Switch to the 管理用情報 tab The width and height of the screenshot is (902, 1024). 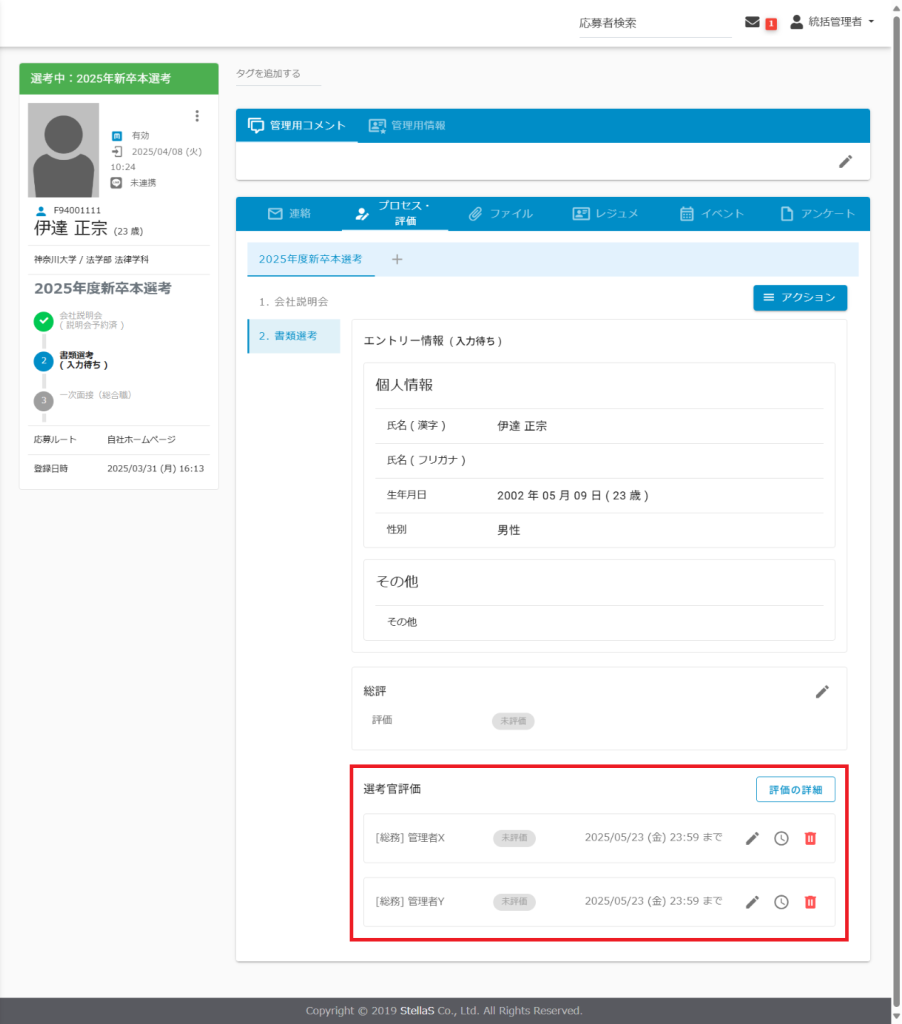[x=407, y=126]
